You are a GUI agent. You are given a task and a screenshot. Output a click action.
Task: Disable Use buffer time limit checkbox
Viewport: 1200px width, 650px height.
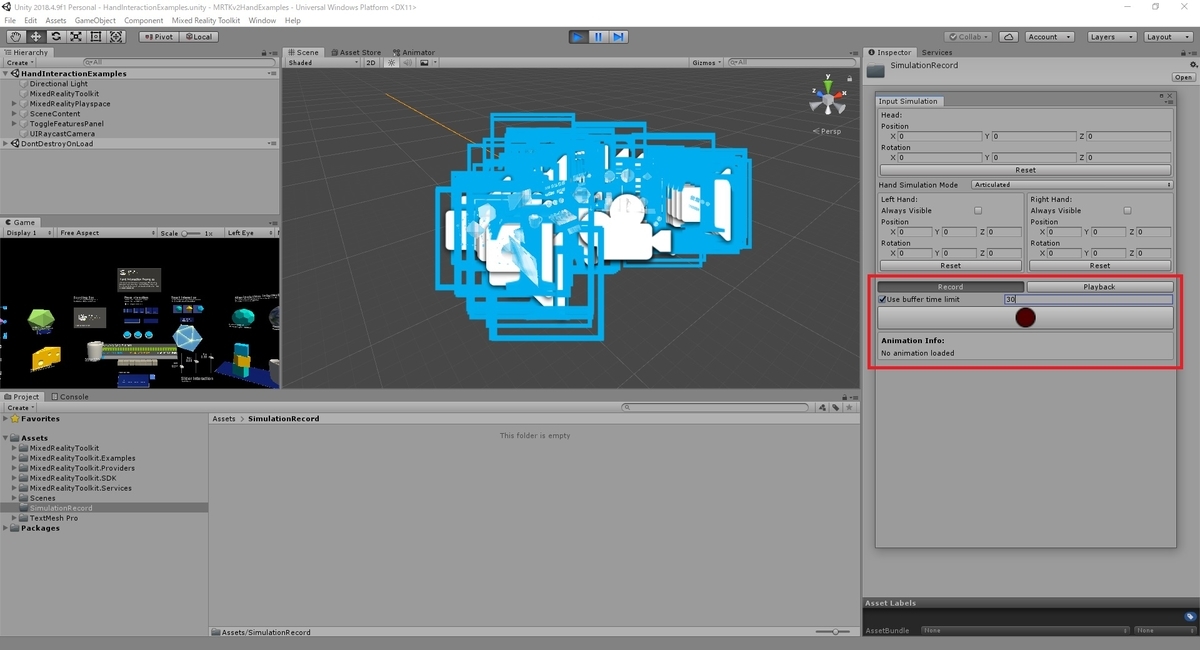(x=882, y=299)
